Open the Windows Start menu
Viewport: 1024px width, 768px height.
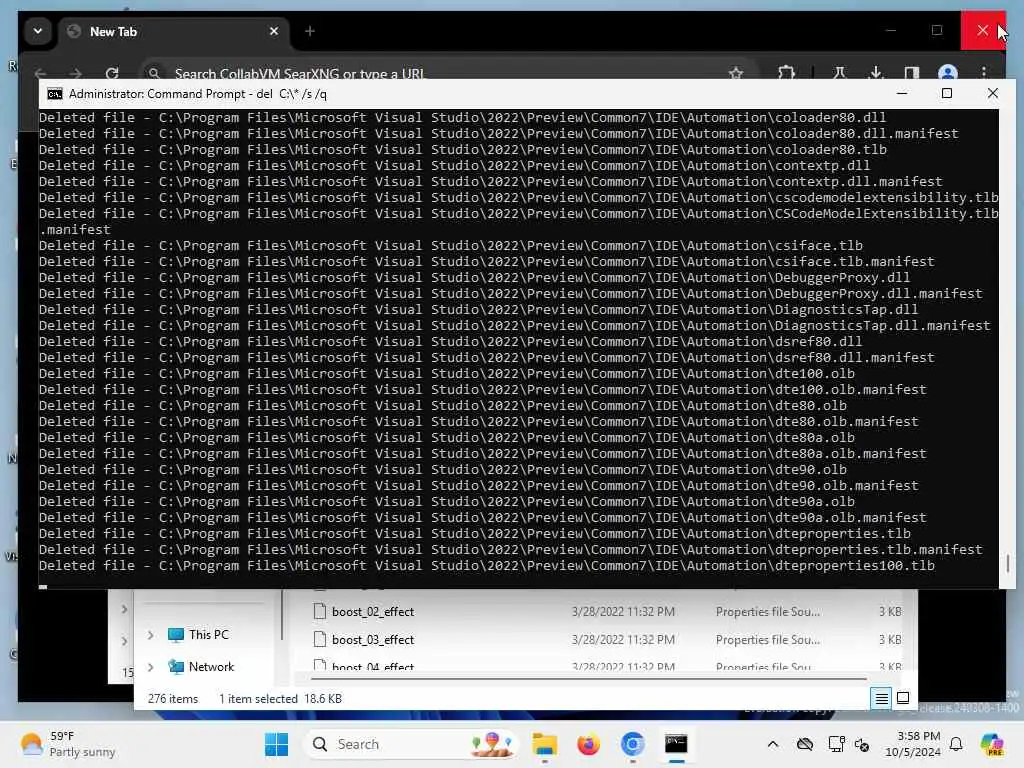(x=276, y=744)
